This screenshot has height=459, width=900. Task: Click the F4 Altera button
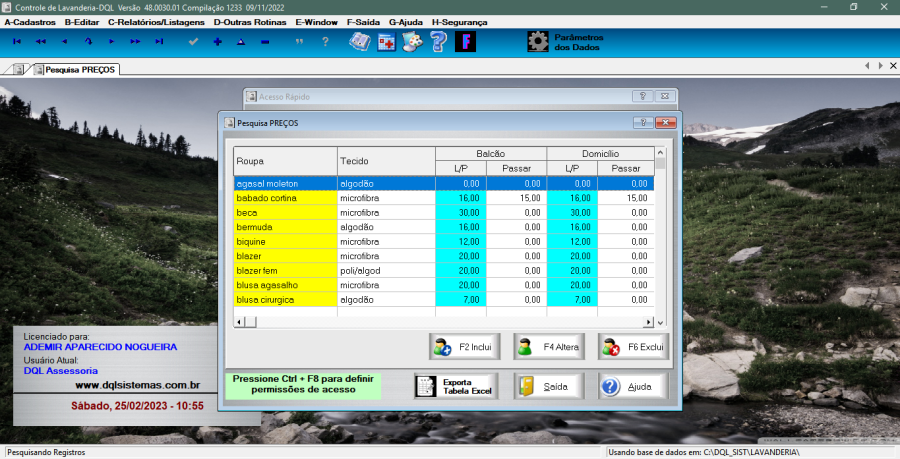[x=548, y=347]
